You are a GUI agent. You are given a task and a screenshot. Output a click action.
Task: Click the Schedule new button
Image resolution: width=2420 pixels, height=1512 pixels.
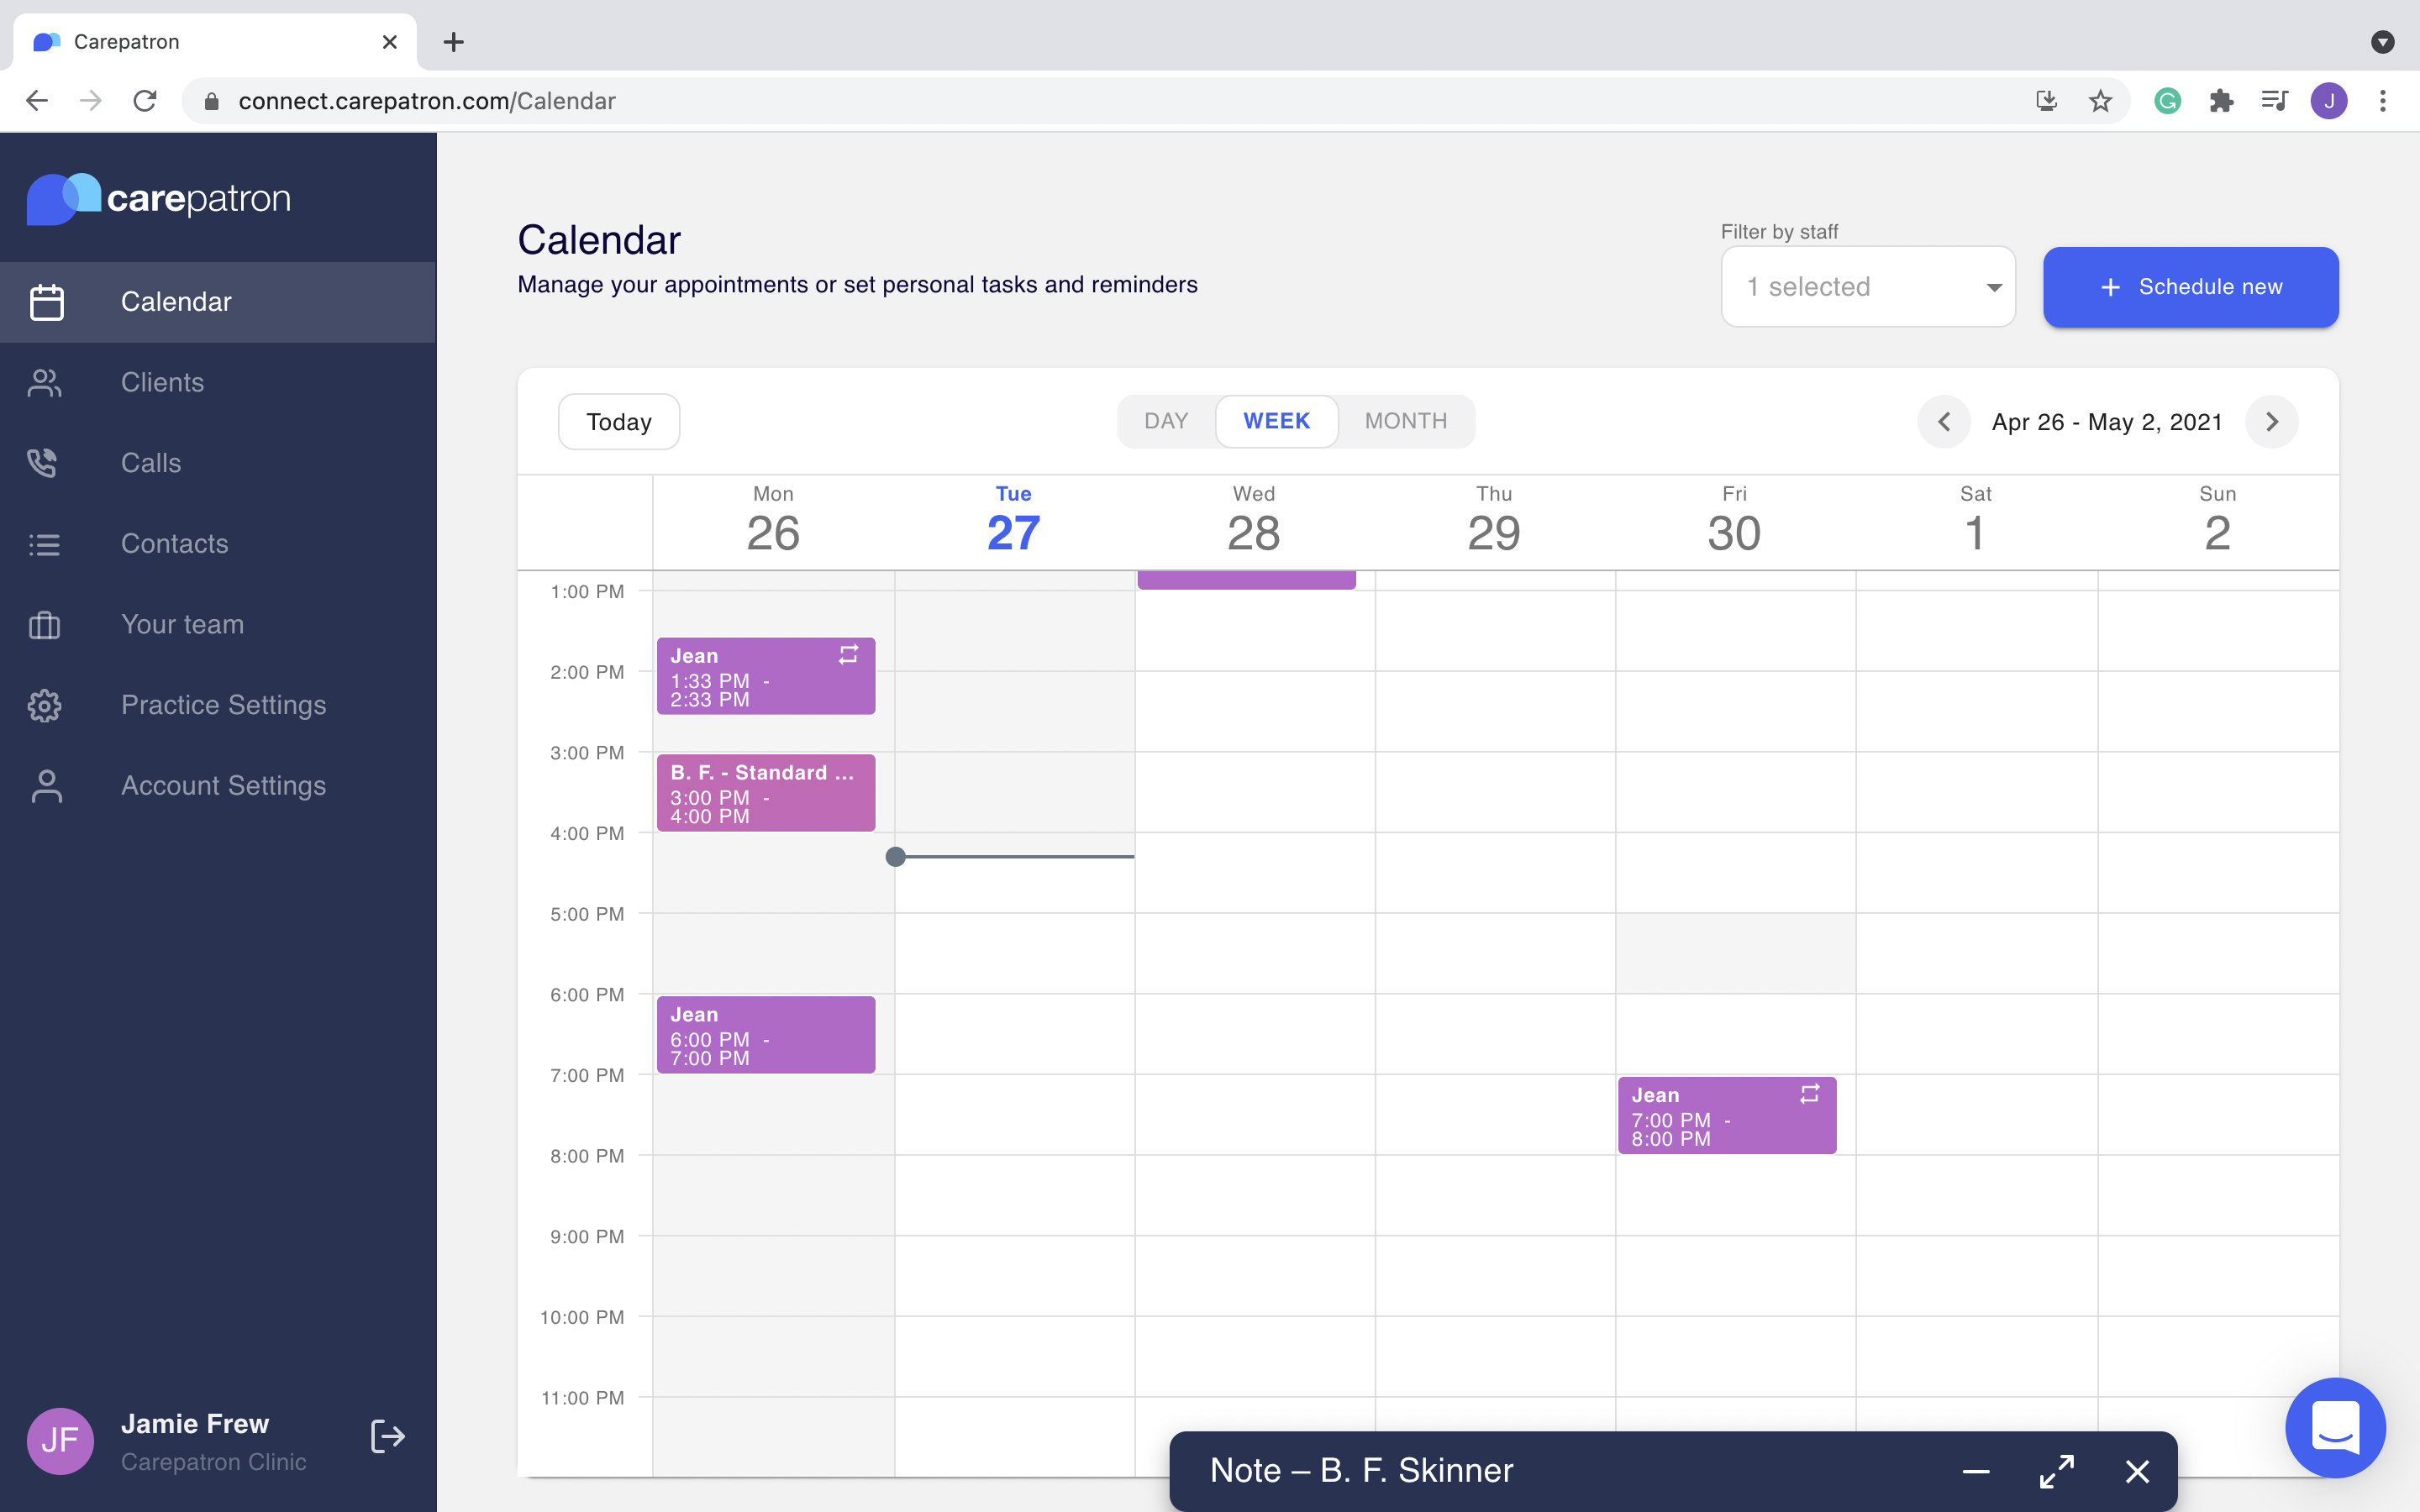click(x=2190, y=287)
